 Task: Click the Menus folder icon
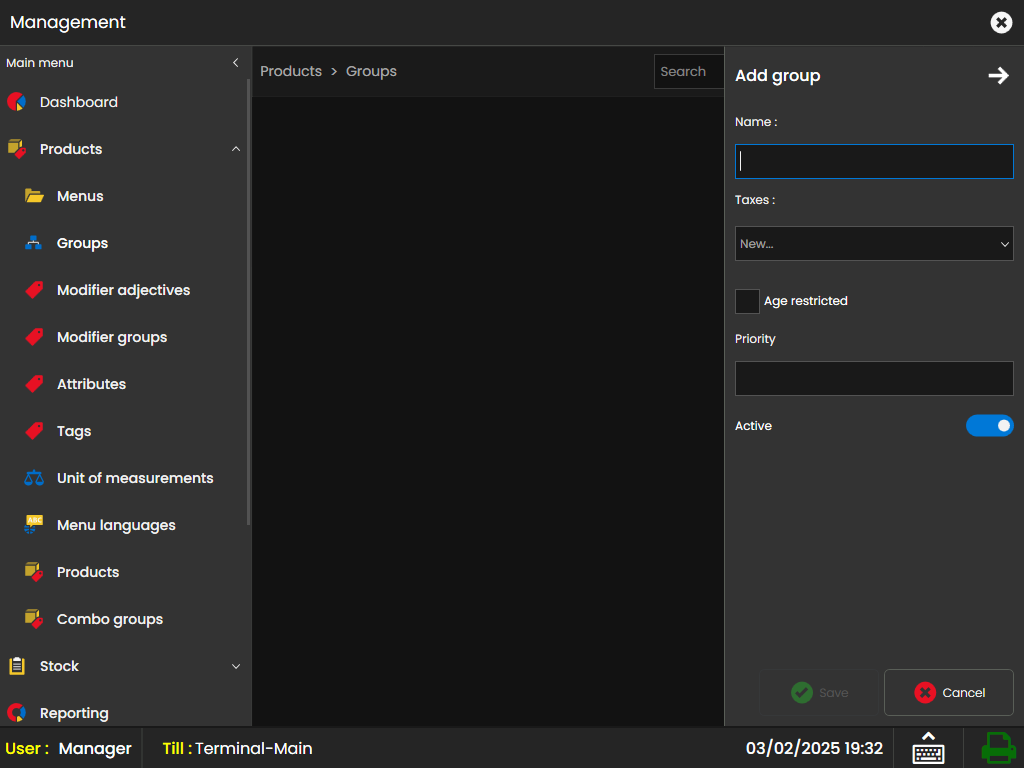pos(34,196)
